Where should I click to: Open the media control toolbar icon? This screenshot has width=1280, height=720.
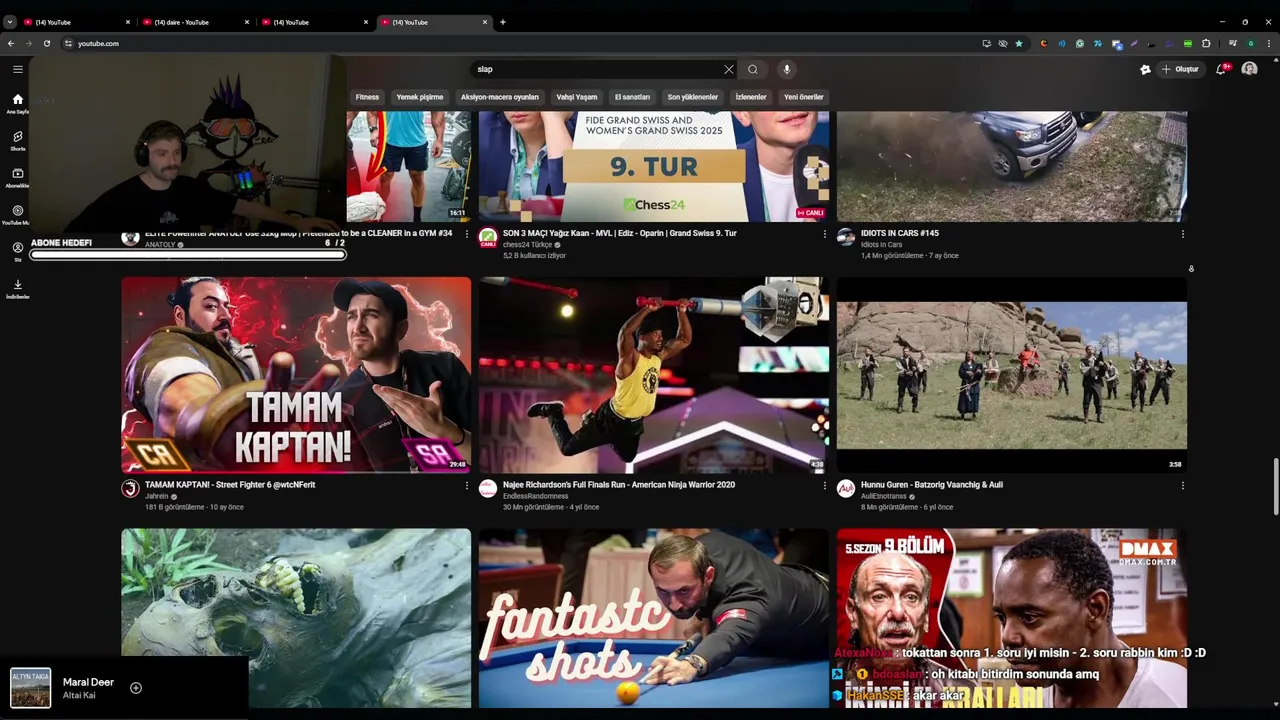point(1233,43)
